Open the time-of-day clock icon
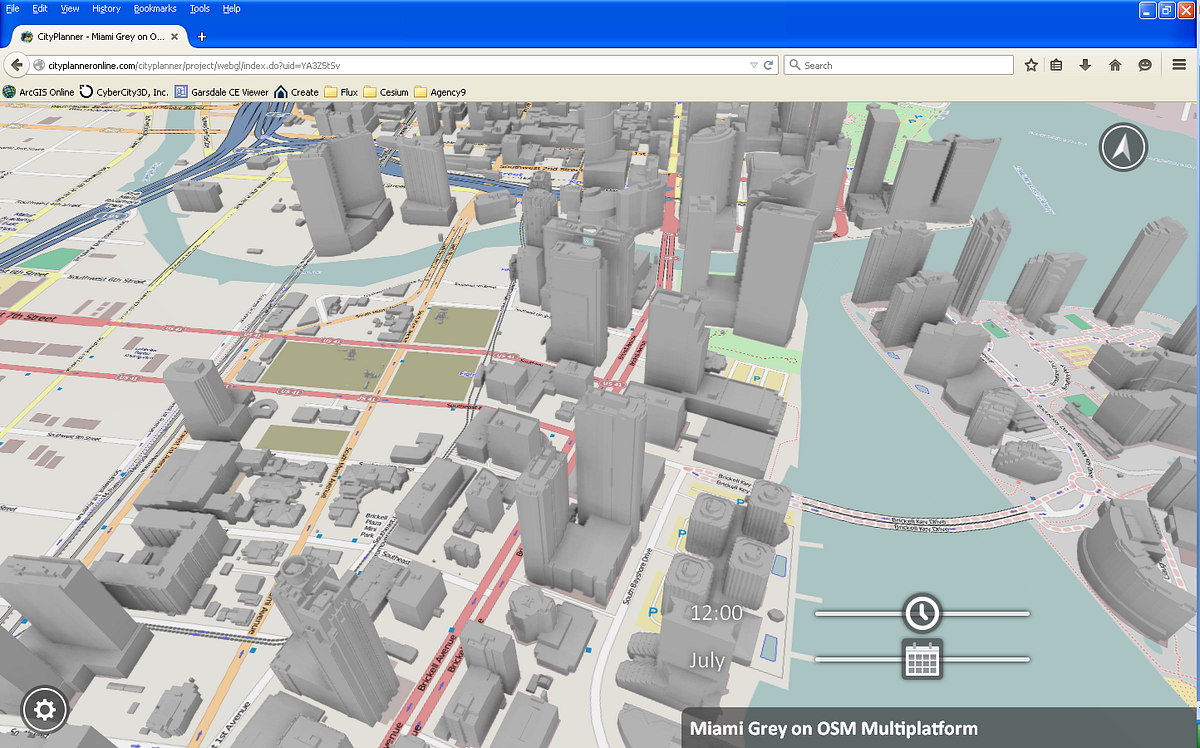1200x748 pixels. [921, 613]
